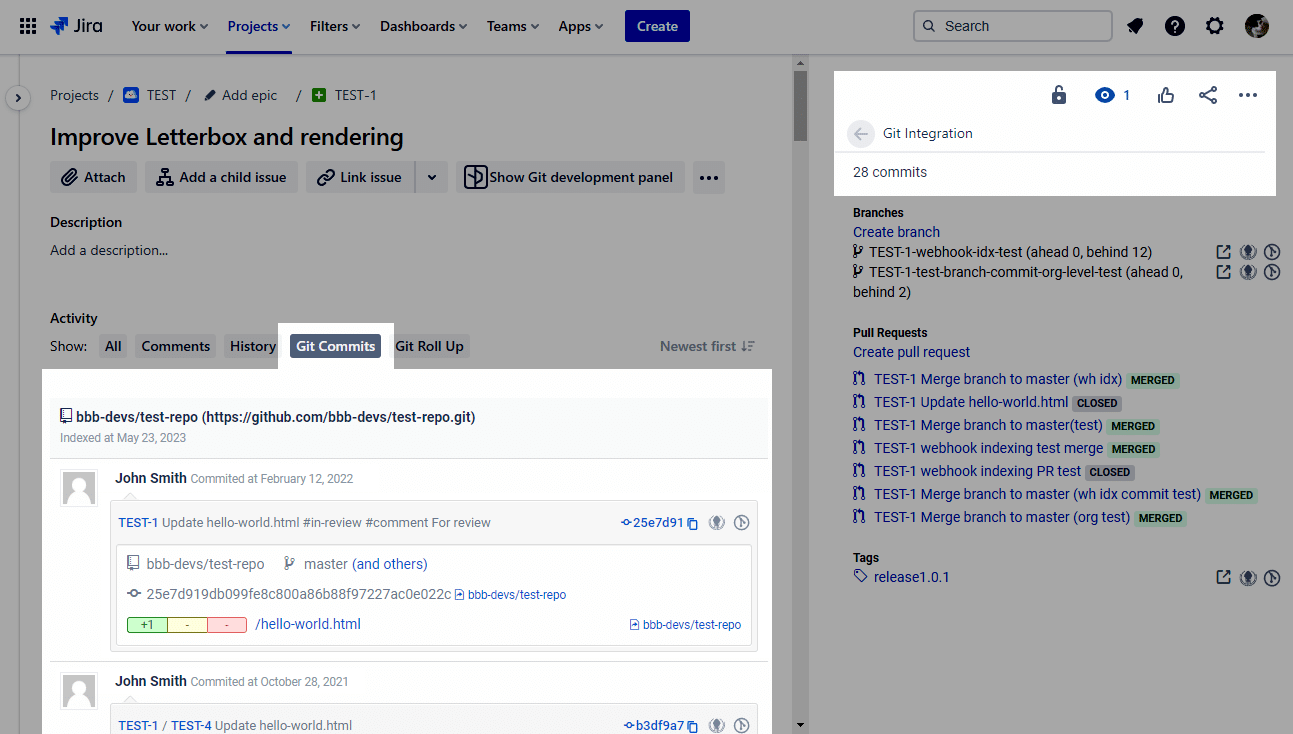Click the Create button
Screen dimensions: 1293x734
point(657,26)
